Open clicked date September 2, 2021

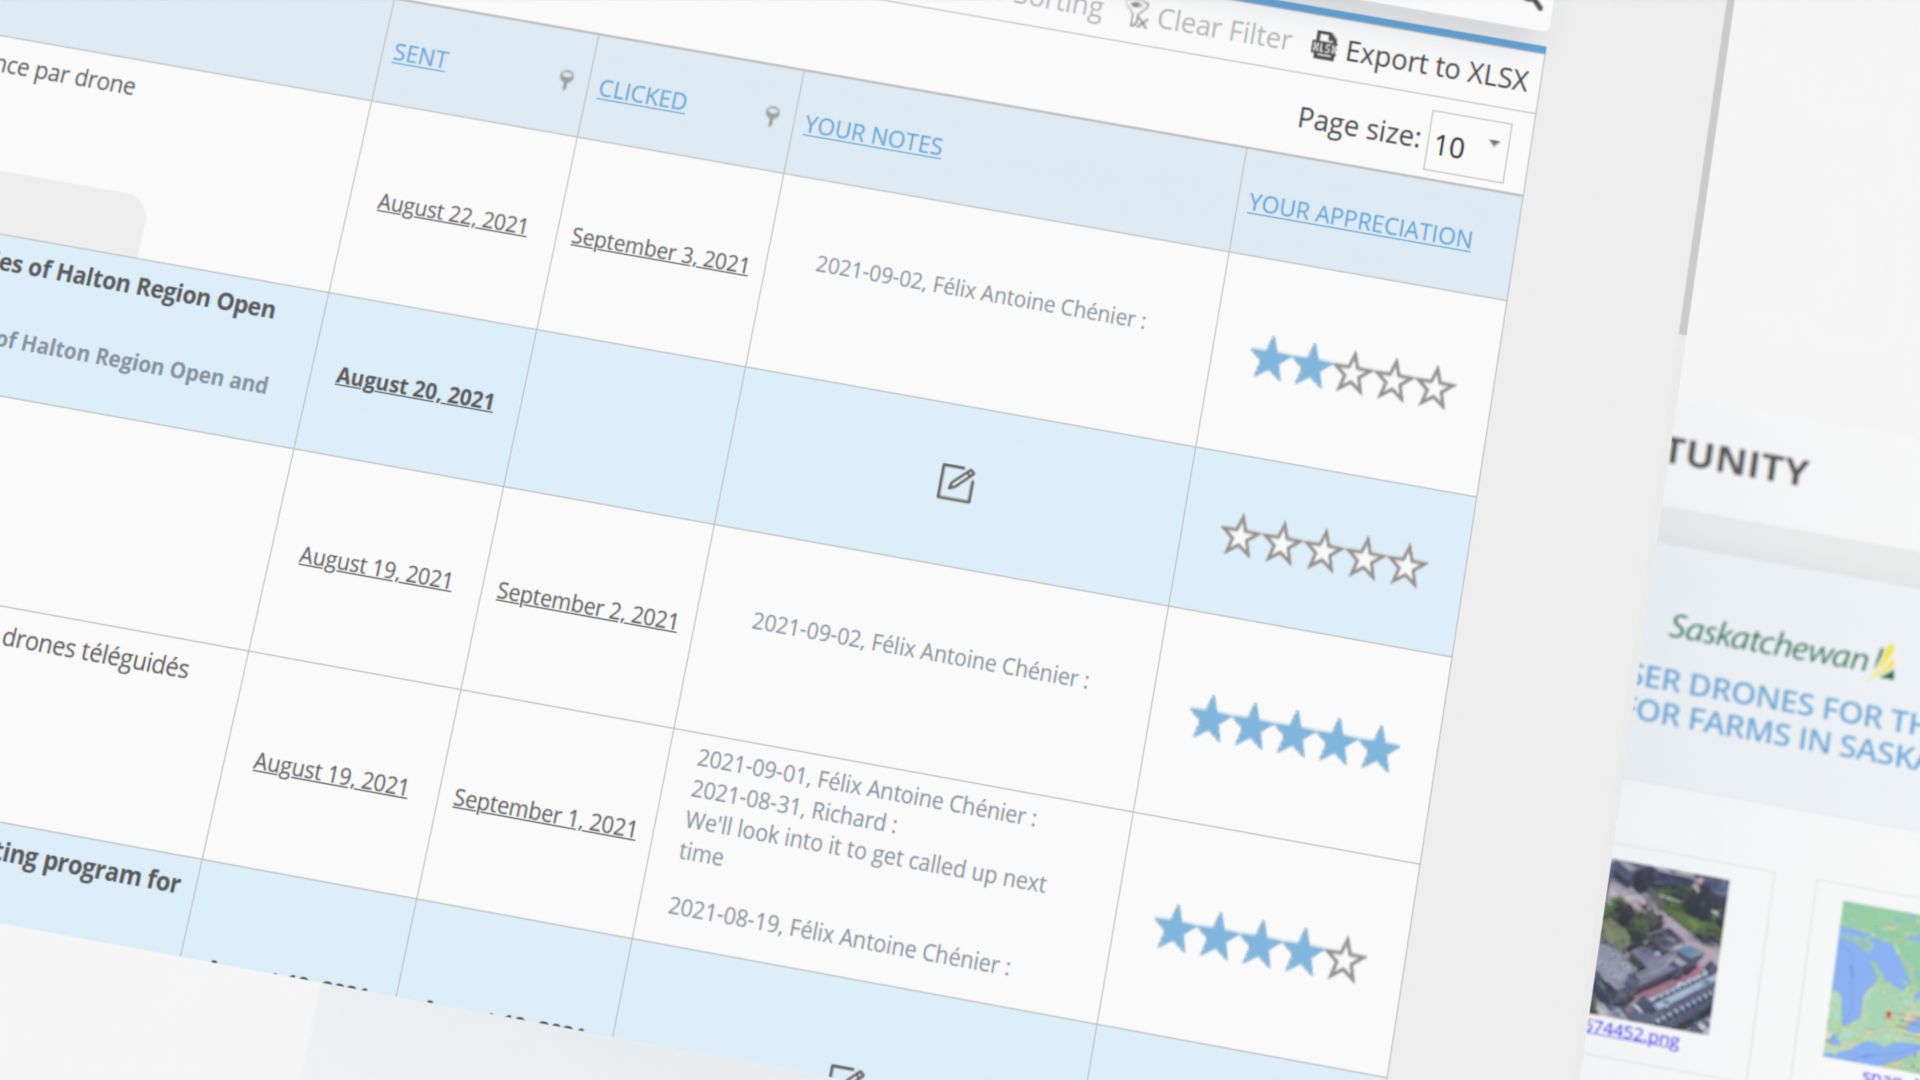pos(588,606)
